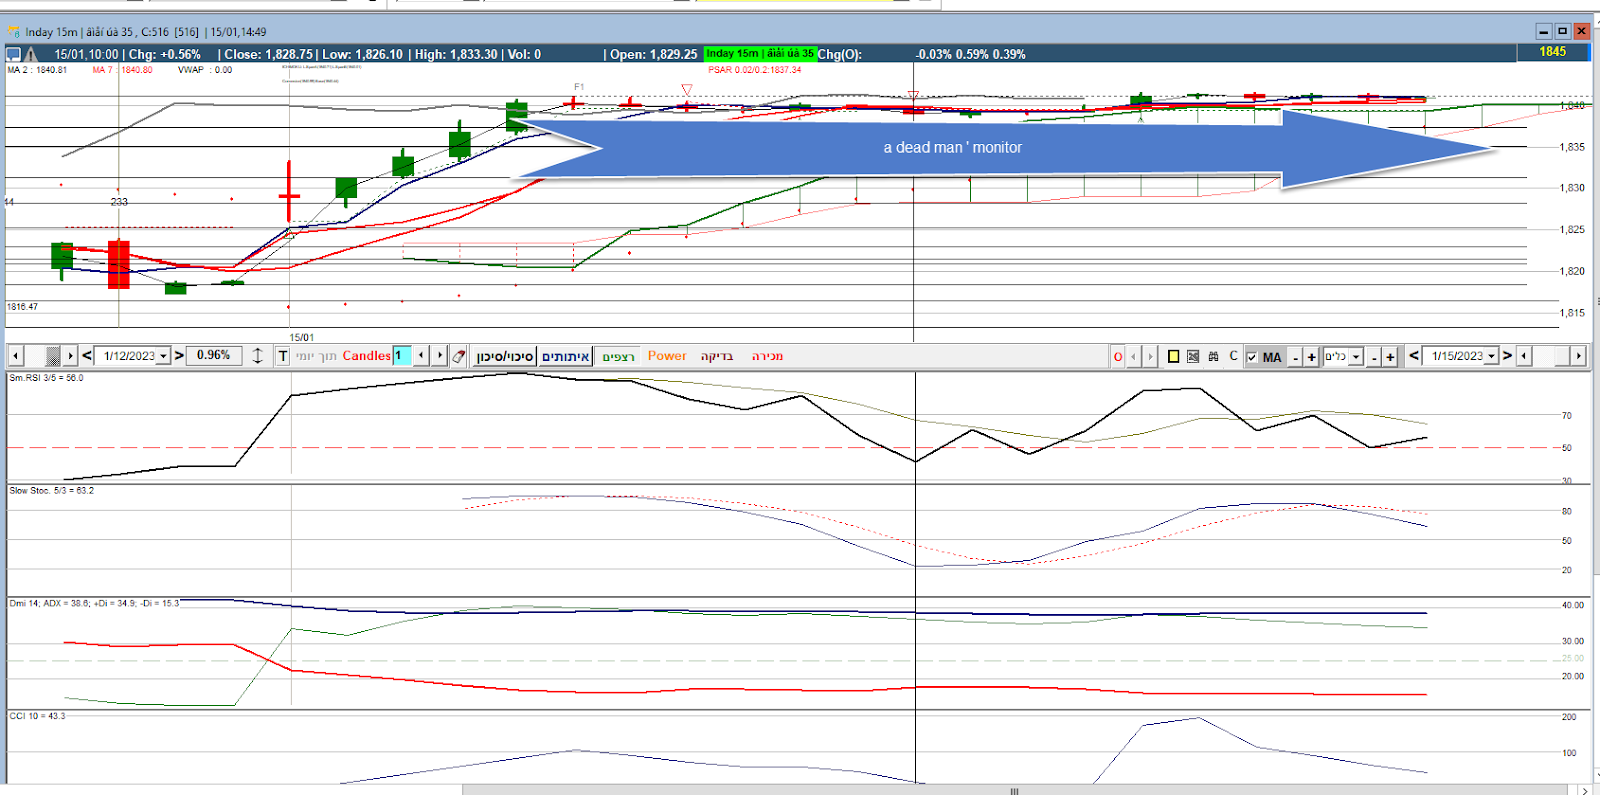This screenshot has width=1600, height=795.
Task: Click the green Inday 15m label
Action: 760,53
